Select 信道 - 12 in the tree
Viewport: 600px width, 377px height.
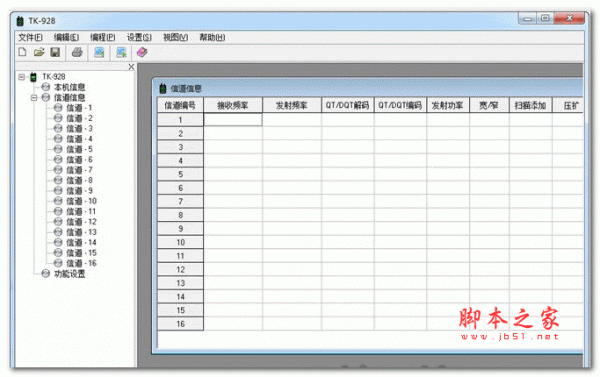[x=81, y=222]
